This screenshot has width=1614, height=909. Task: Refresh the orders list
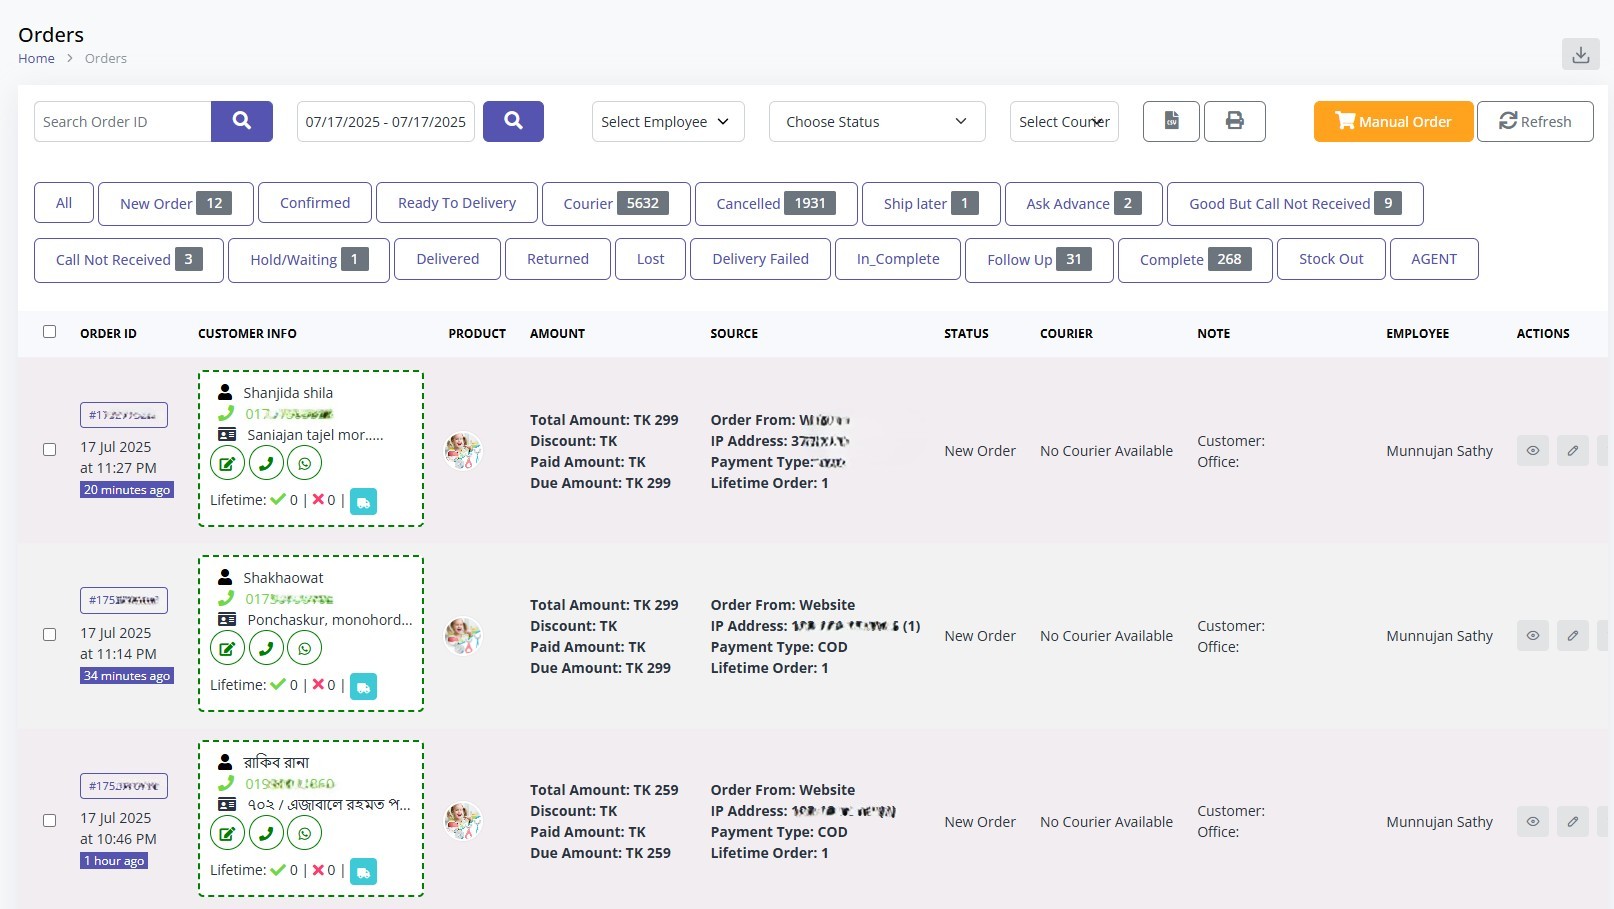click(1535, 121)
